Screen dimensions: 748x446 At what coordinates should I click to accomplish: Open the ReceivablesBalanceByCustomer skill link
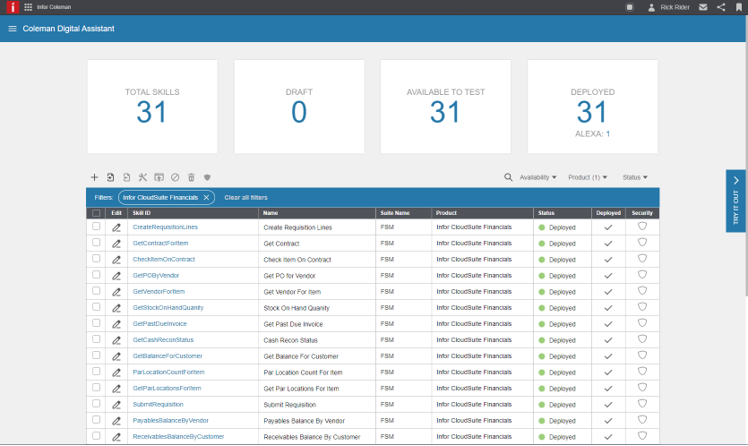pos(178,436)
